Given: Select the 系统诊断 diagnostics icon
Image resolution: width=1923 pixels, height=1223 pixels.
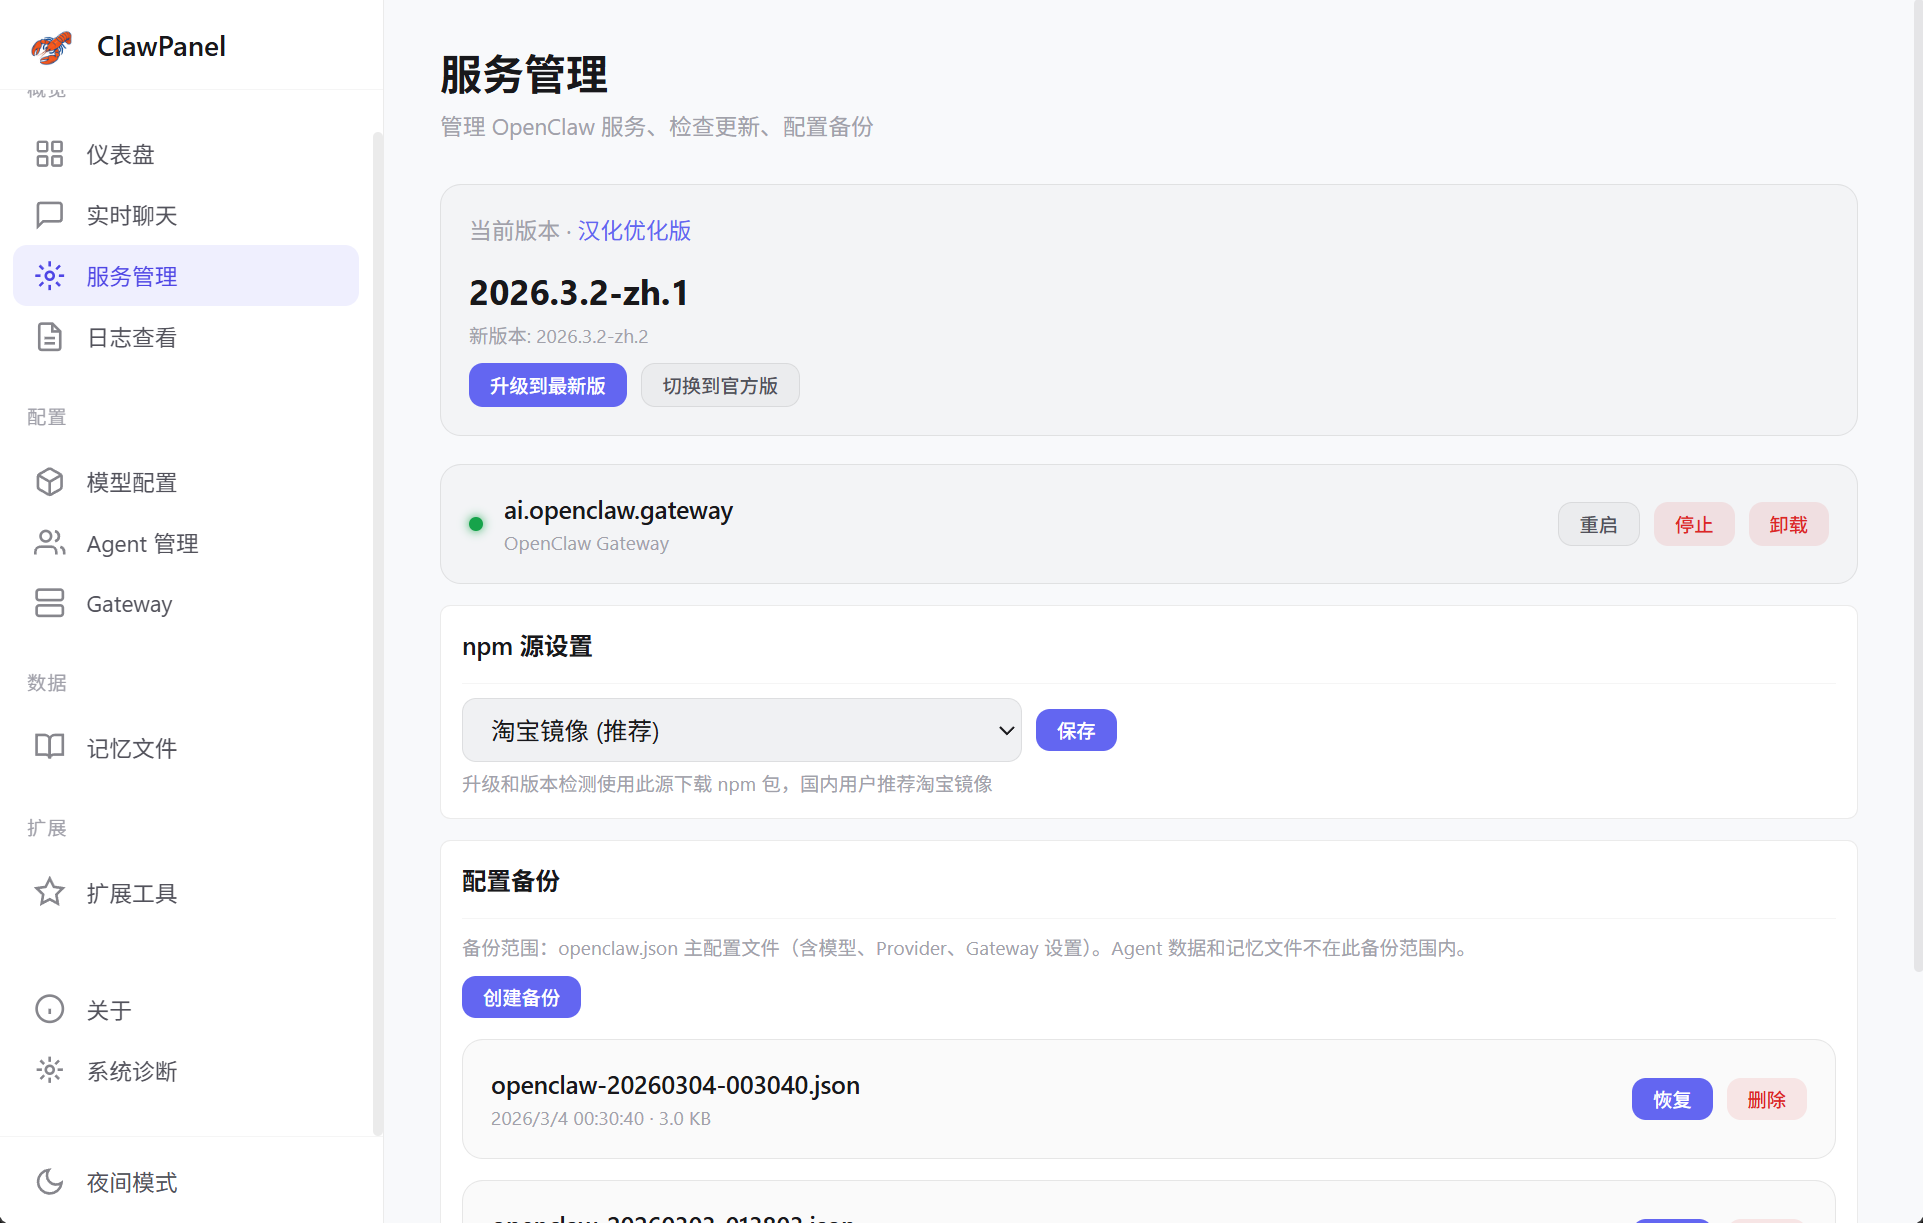Looking at the screenshot, I should pos(50,1070).
